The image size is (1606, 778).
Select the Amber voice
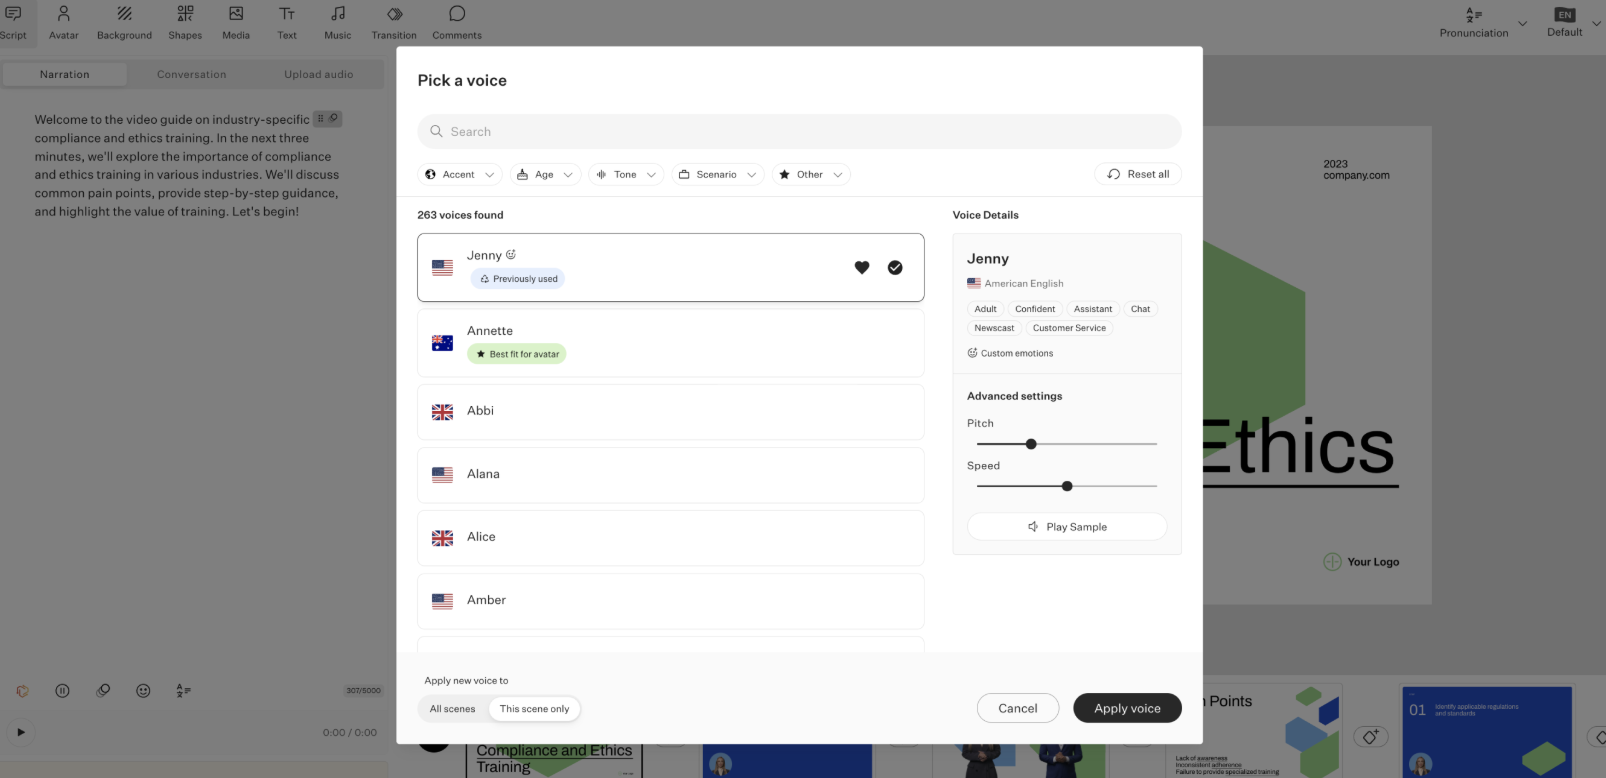[x=671, y=601]
